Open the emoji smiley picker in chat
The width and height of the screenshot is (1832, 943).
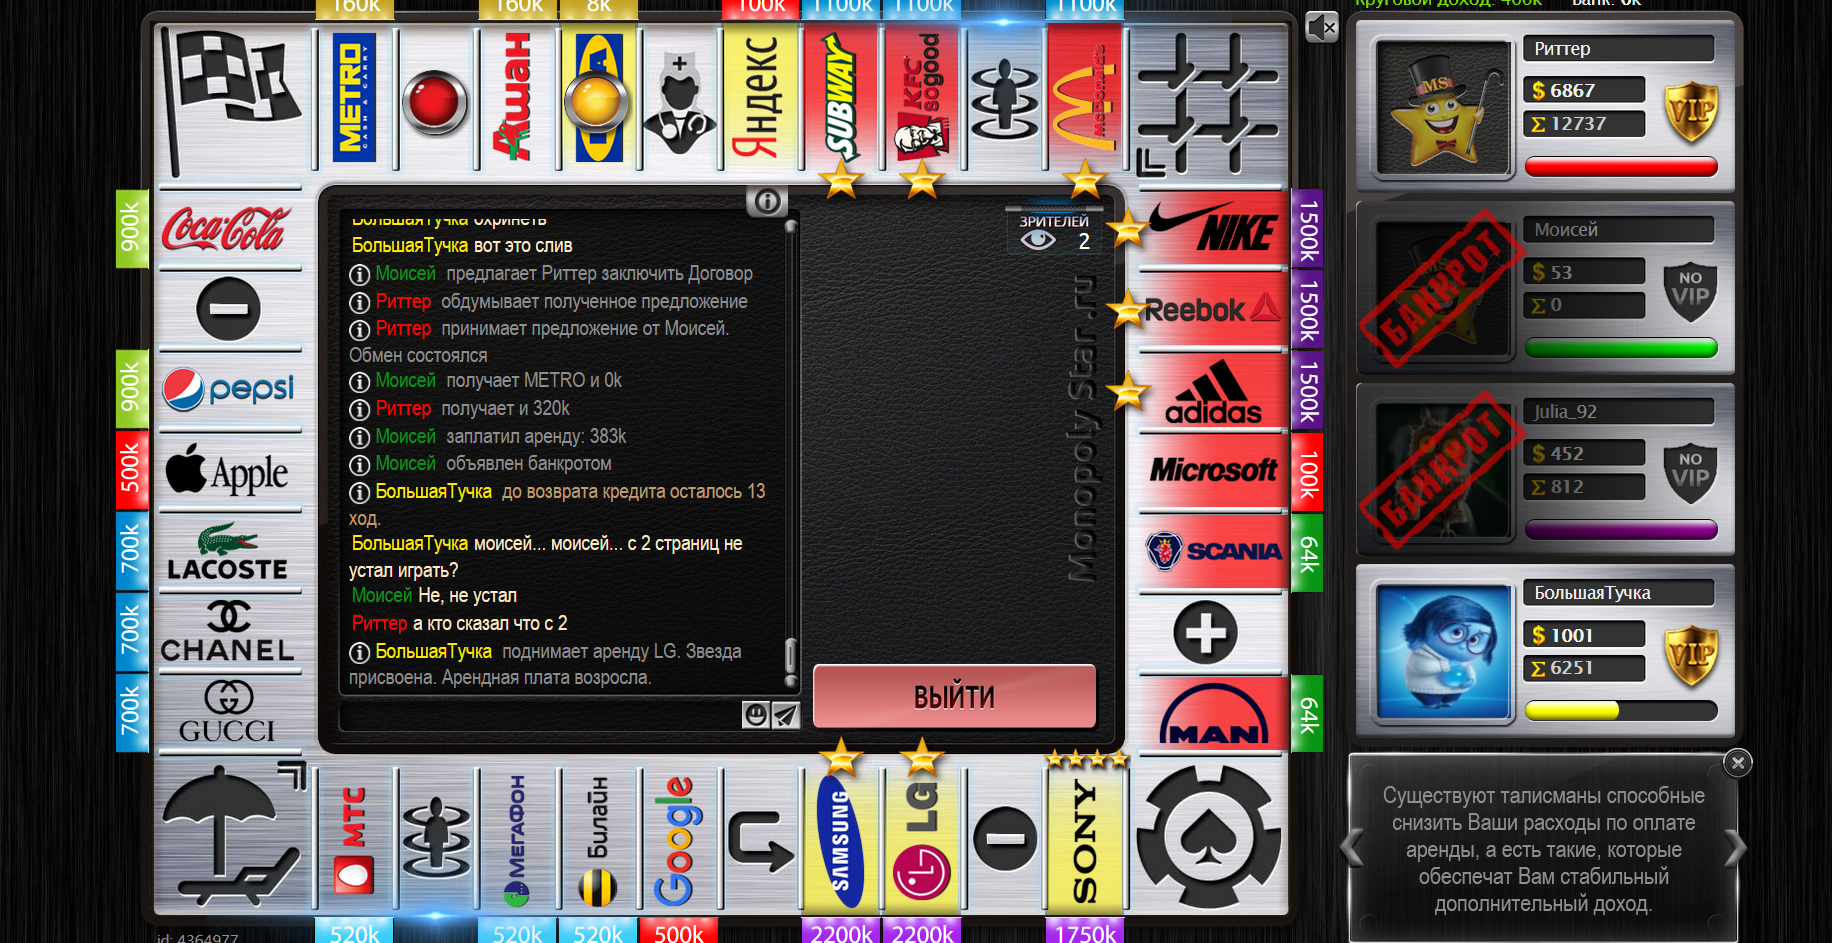(x=756, y=714)
